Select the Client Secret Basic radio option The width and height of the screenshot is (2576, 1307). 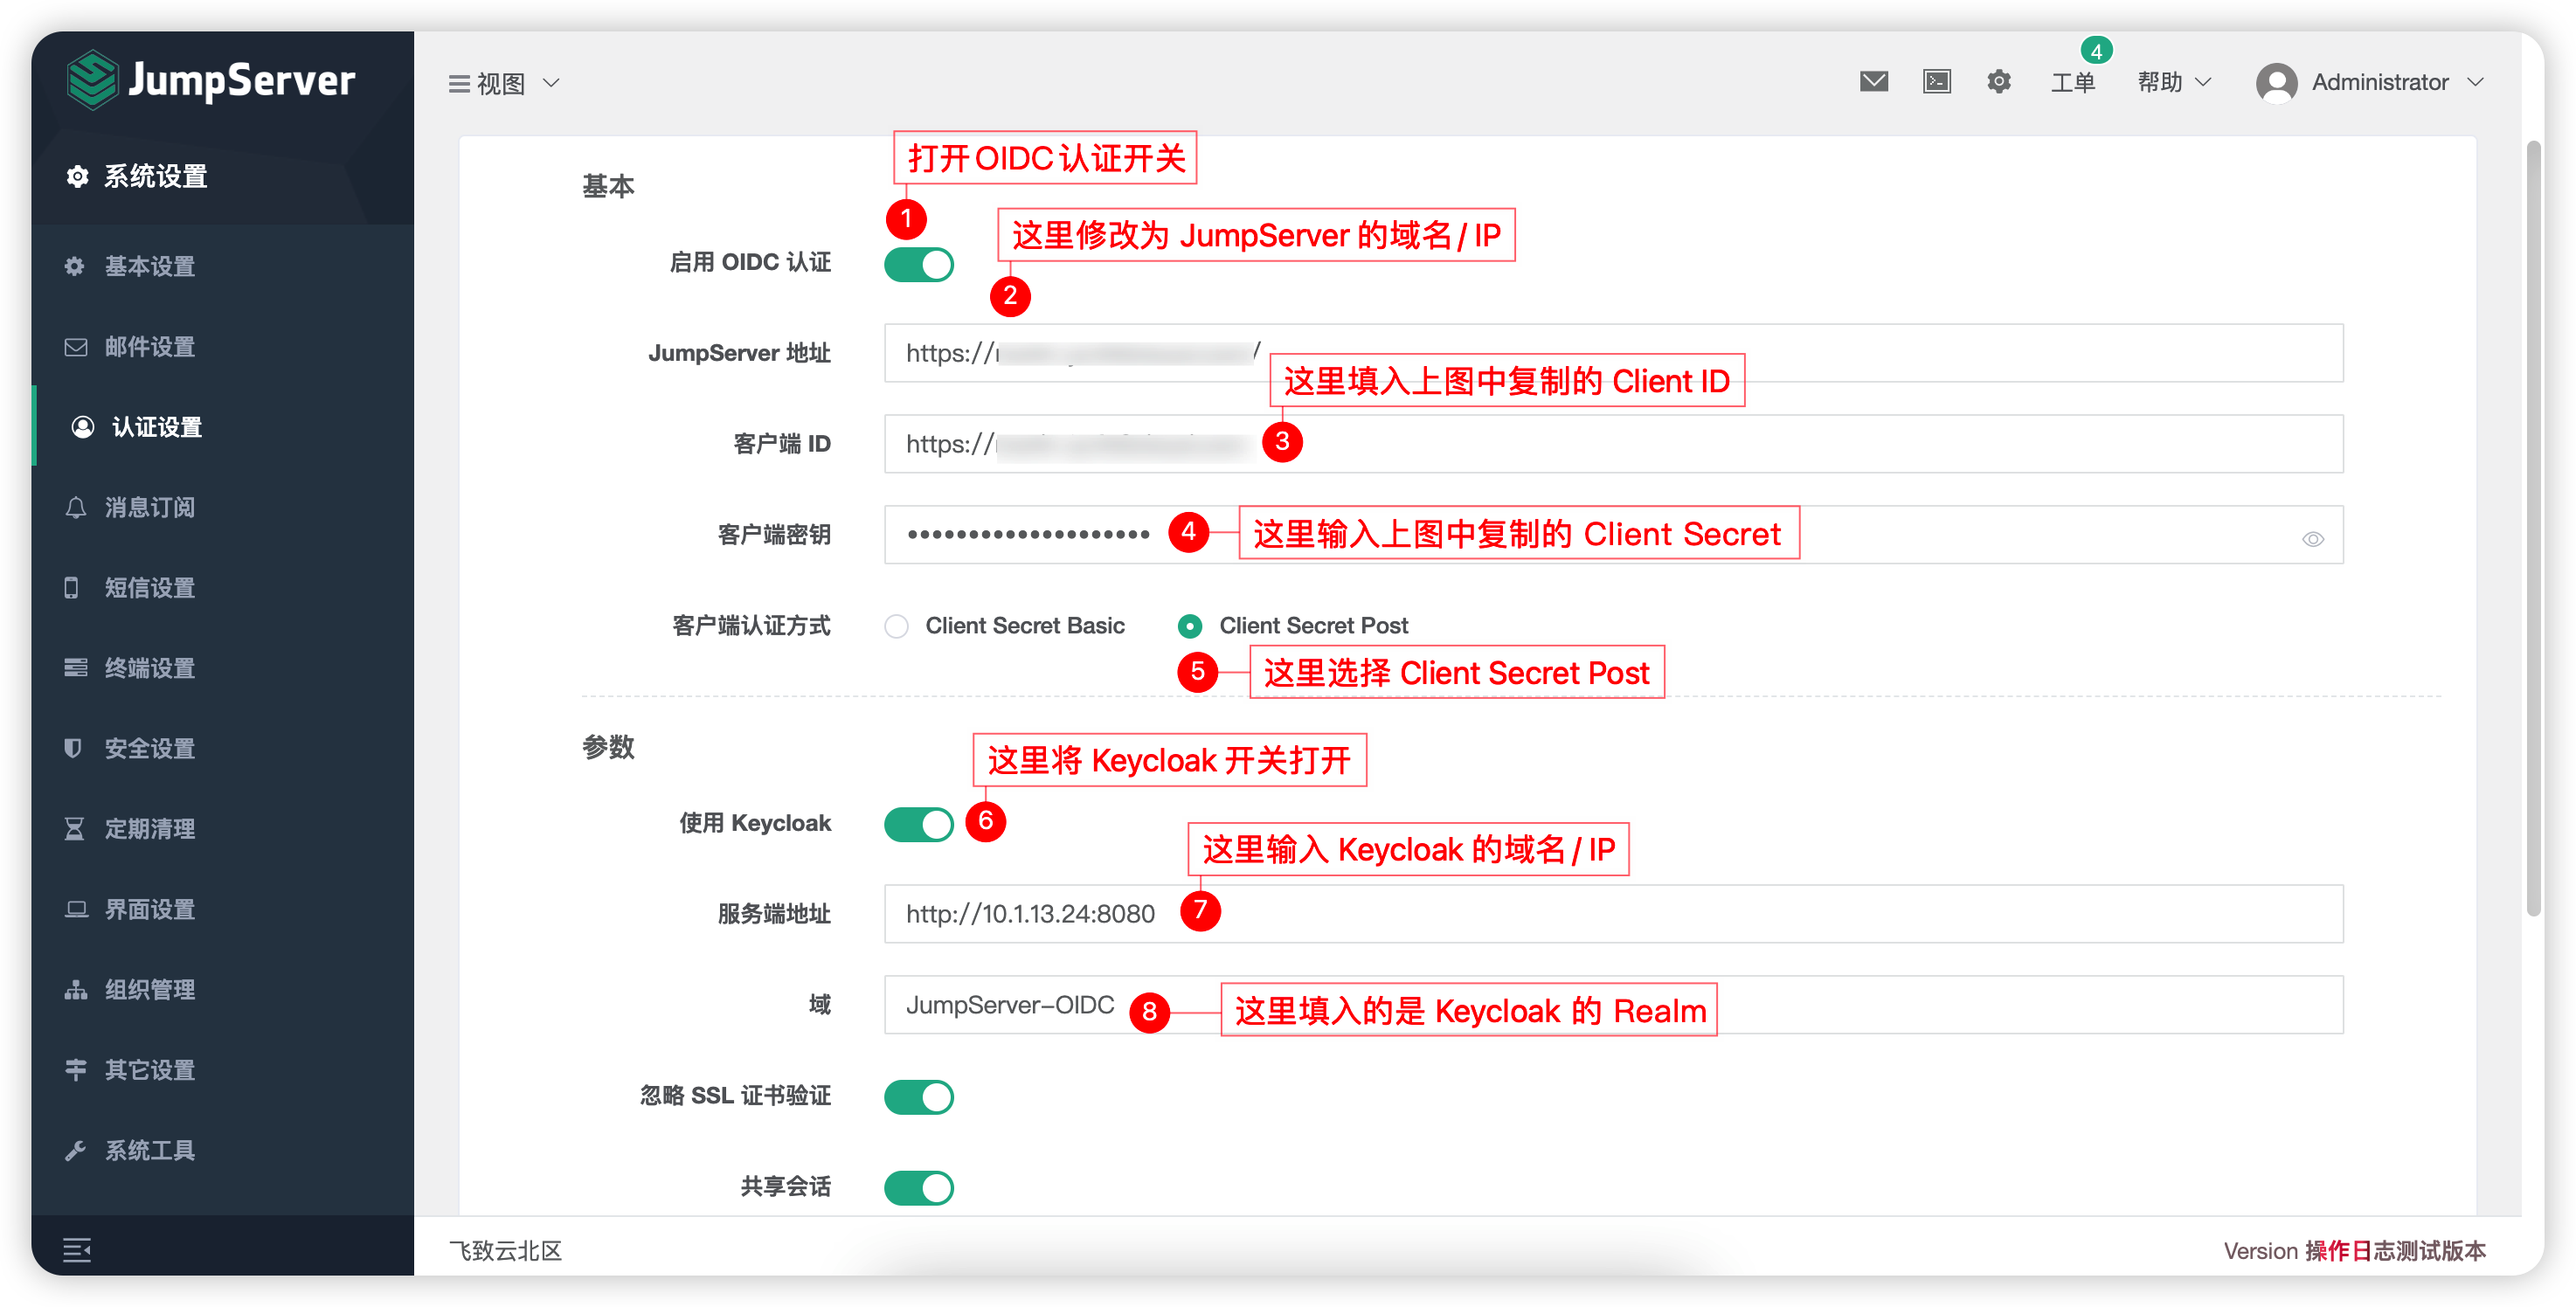click(896, 626)
